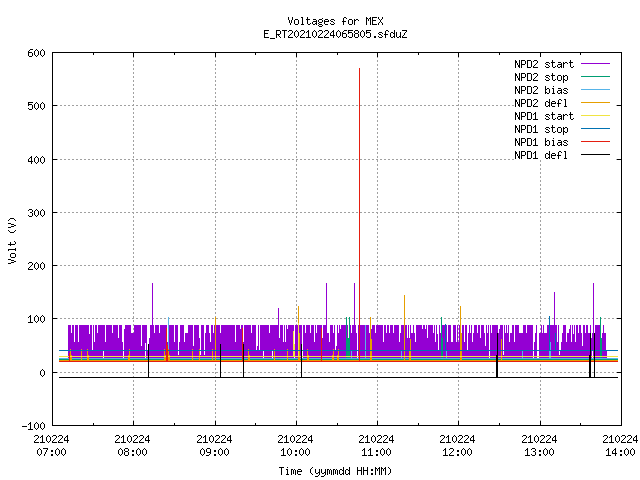Viewport: 640px width, 480px height.
Task: Click the red NPD1 bias legend line
Action: coord(596,142)
